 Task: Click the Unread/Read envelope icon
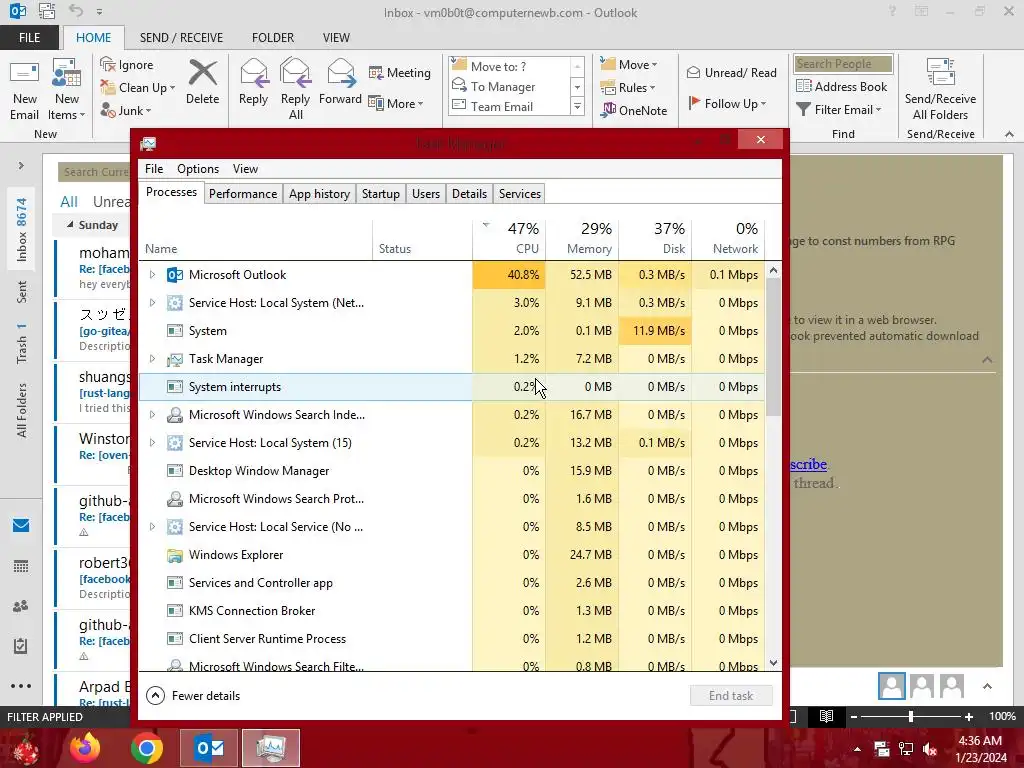[694, 72]
